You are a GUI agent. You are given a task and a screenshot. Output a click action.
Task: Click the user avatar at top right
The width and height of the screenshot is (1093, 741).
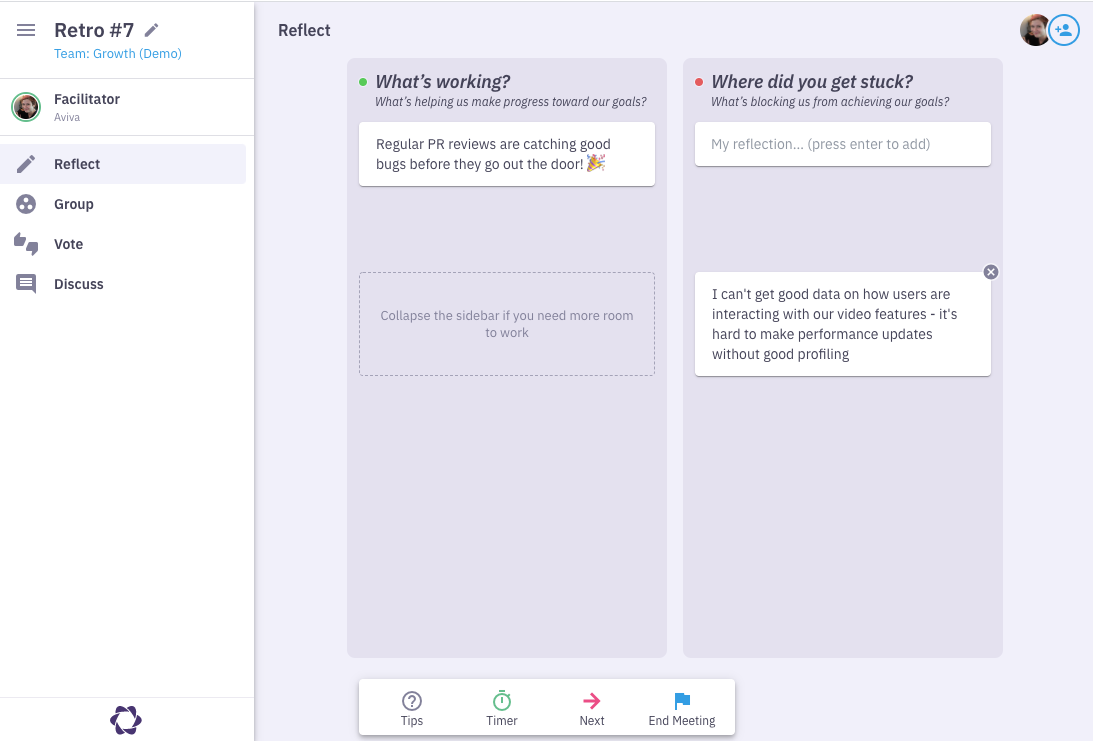coord(1034,30)
